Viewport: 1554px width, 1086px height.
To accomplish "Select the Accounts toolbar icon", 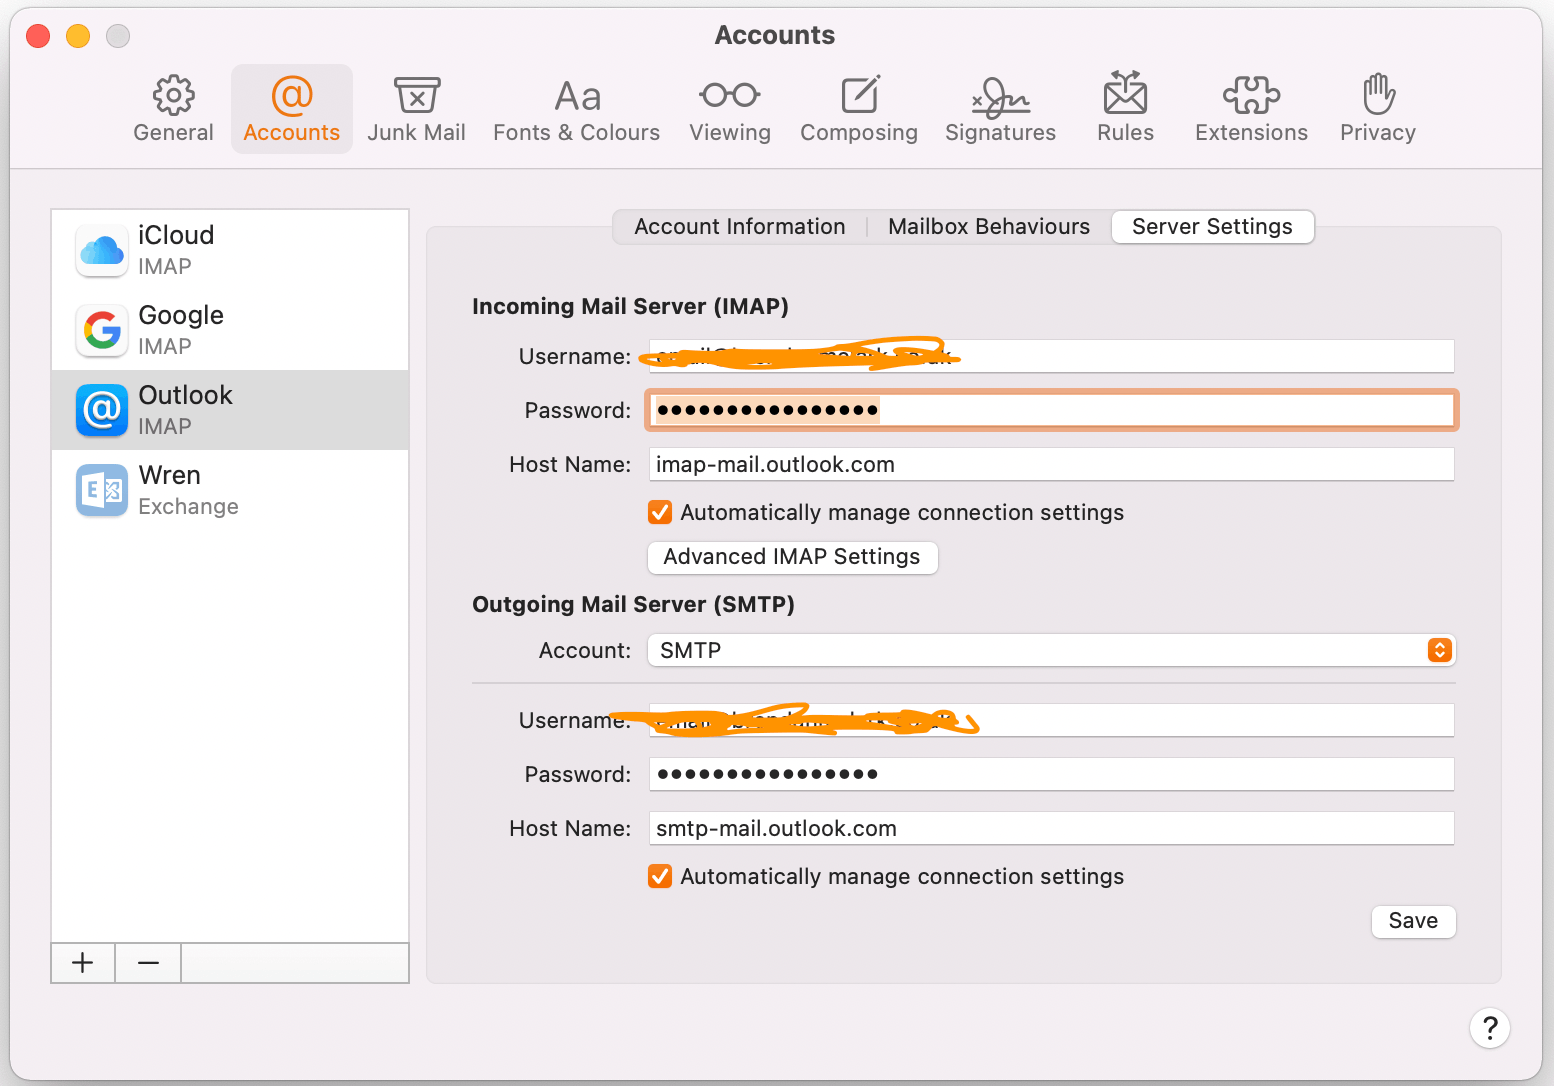I will pyautogui.click(x=292, y=109).
